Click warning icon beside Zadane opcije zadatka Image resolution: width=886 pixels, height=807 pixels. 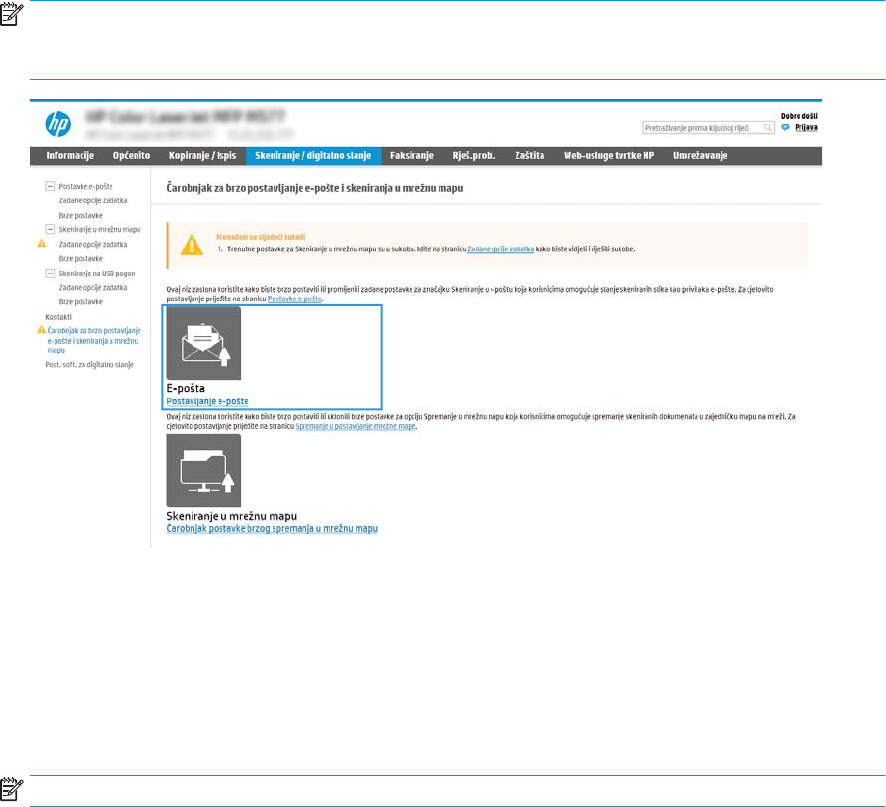tap(42, 244)
